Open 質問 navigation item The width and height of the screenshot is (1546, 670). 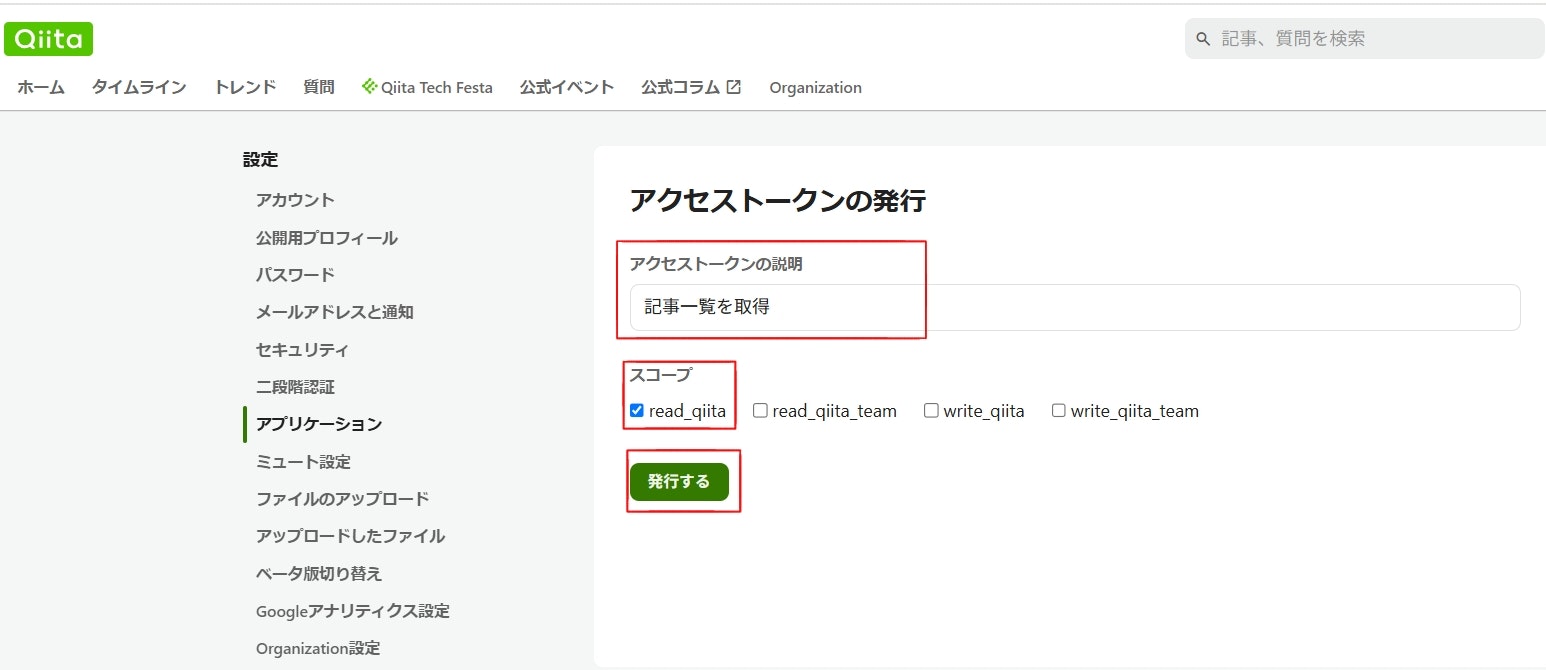(319, 87)
